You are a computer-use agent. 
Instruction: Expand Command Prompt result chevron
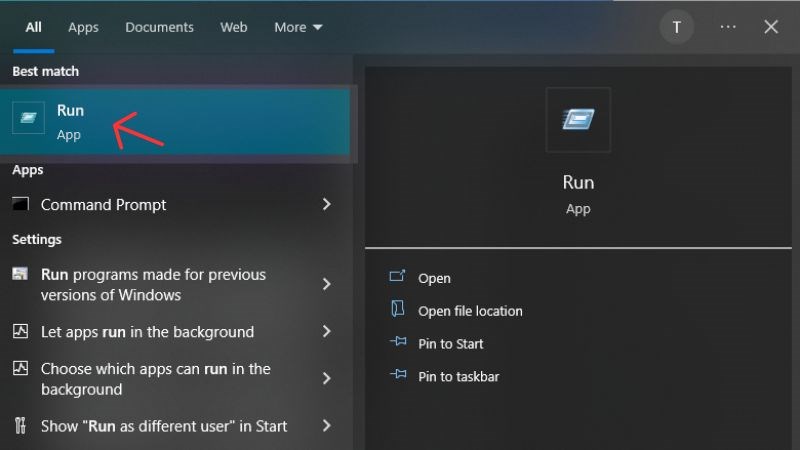coord(327,204)
